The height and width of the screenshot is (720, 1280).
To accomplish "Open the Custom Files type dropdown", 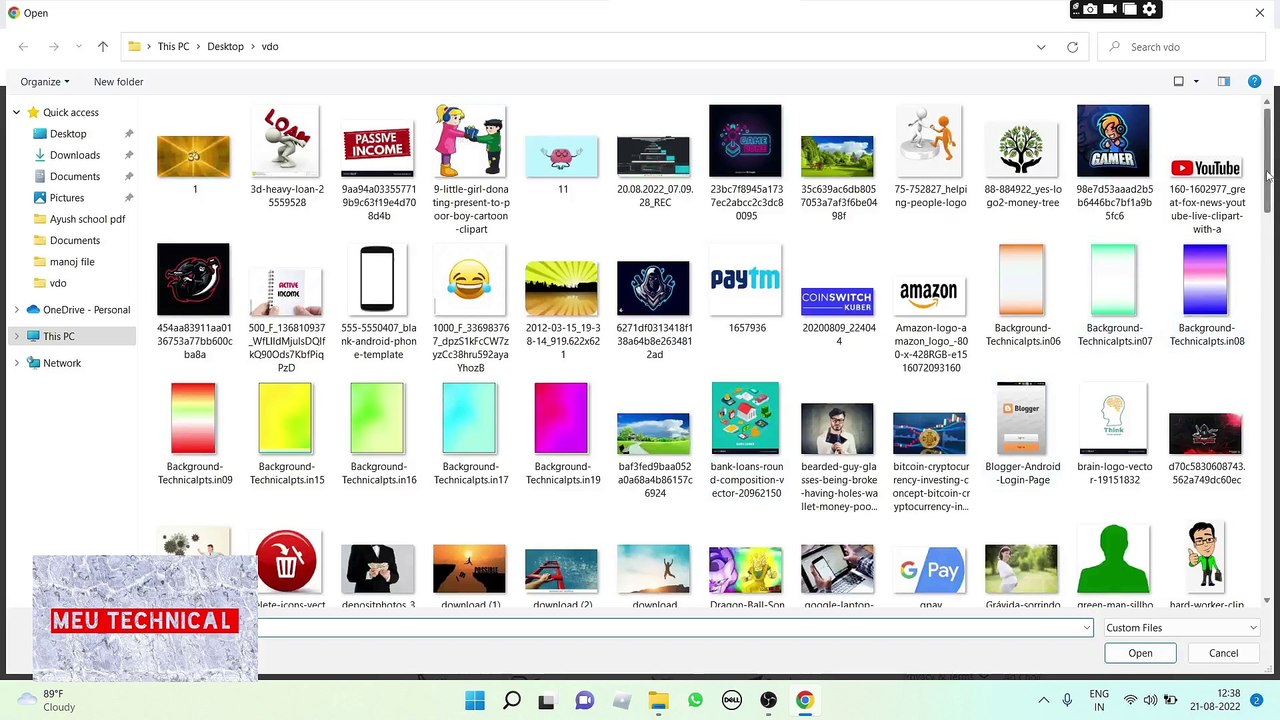I will click(1181, 628).
